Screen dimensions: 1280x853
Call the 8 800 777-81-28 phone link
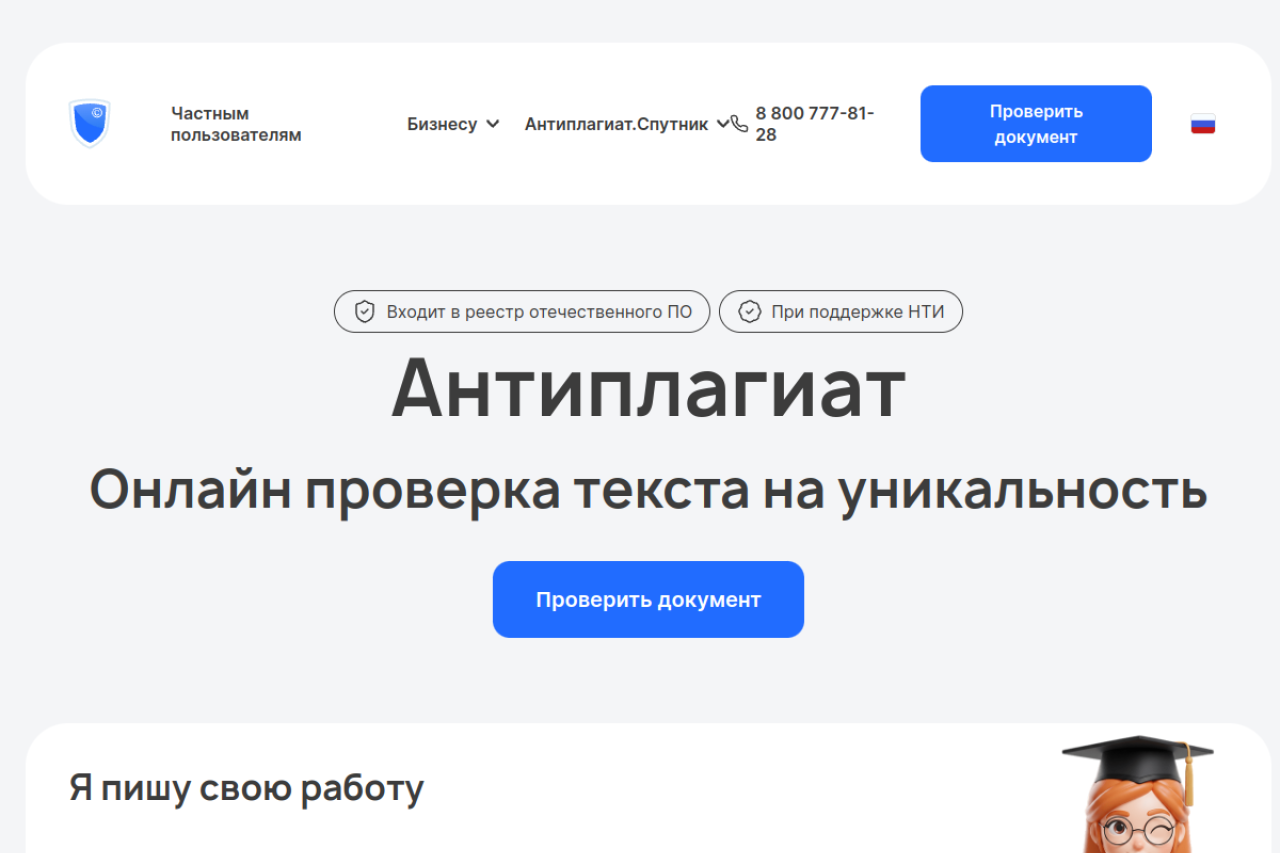click(815, 124)
